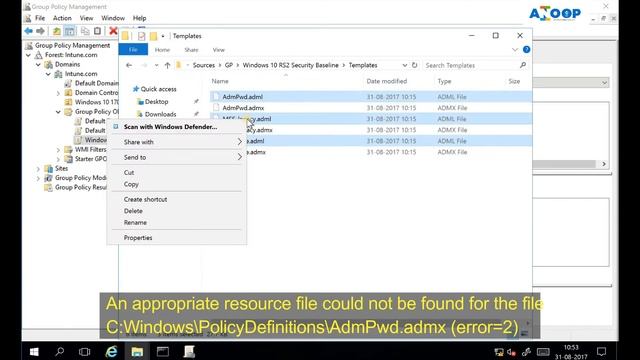Screen dimensions: 640x360
Task: Open the Window menu in GPMC
Action: click(113, 18)
